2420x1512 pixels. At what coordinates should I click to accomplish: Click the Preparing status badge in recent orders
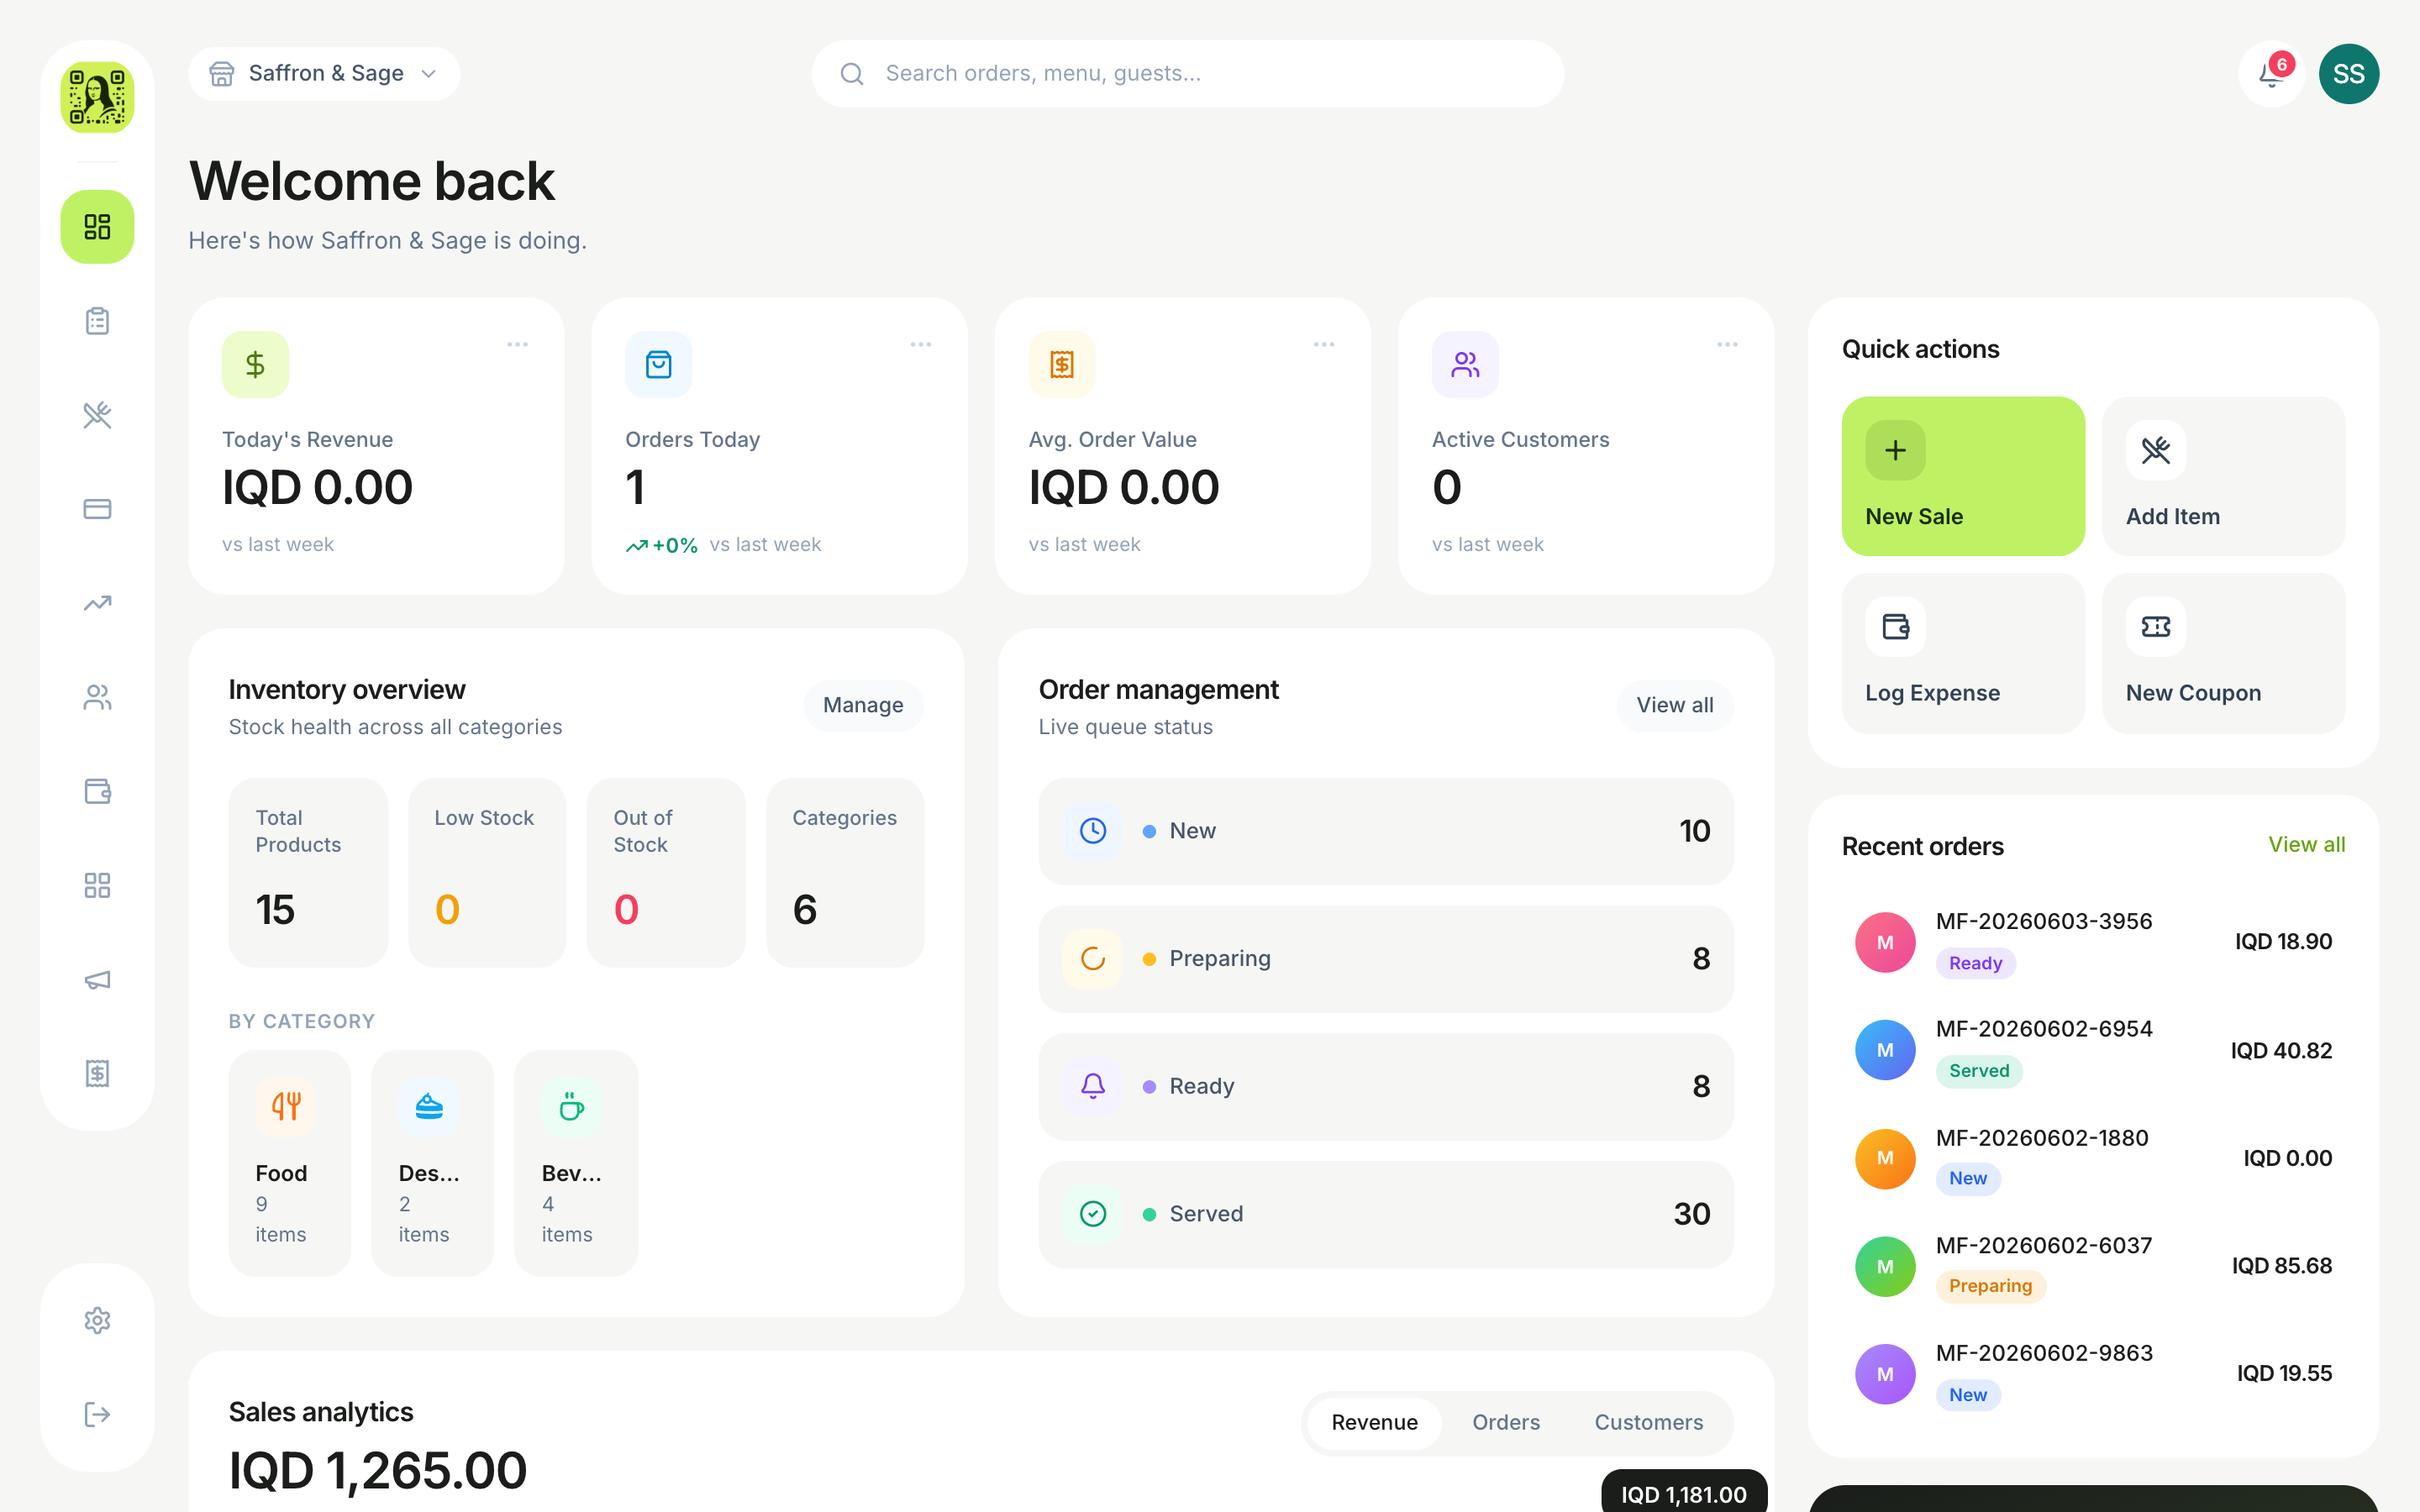(1990, 1286)
